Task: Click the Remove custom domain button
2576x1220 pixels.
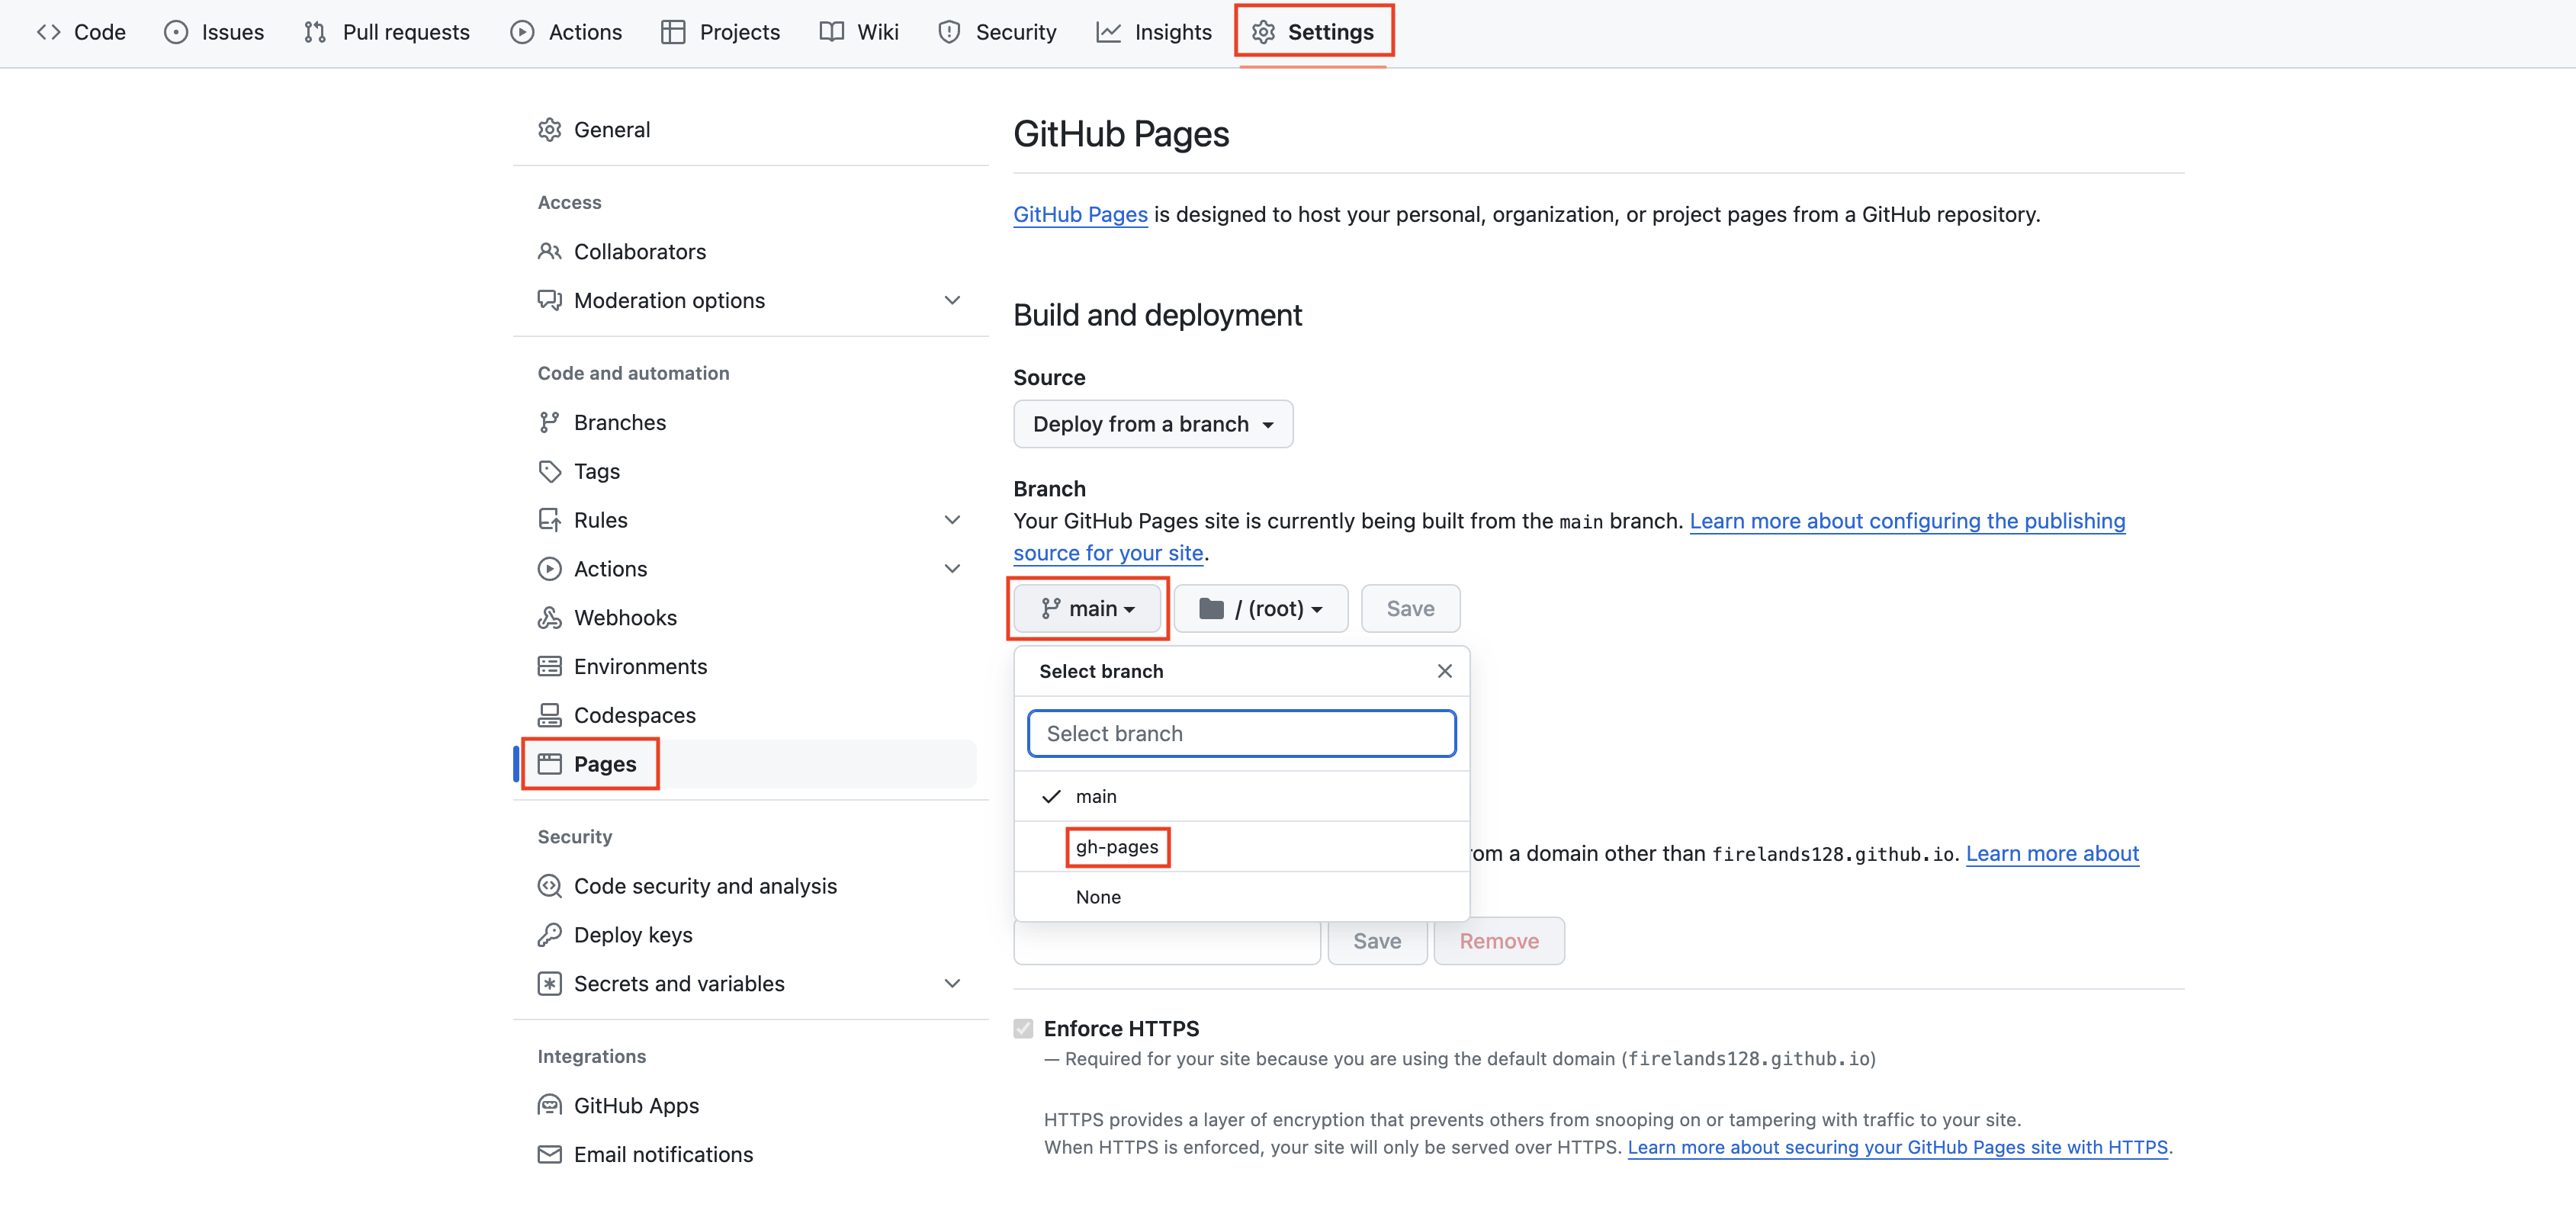Action: point(1498,942)
